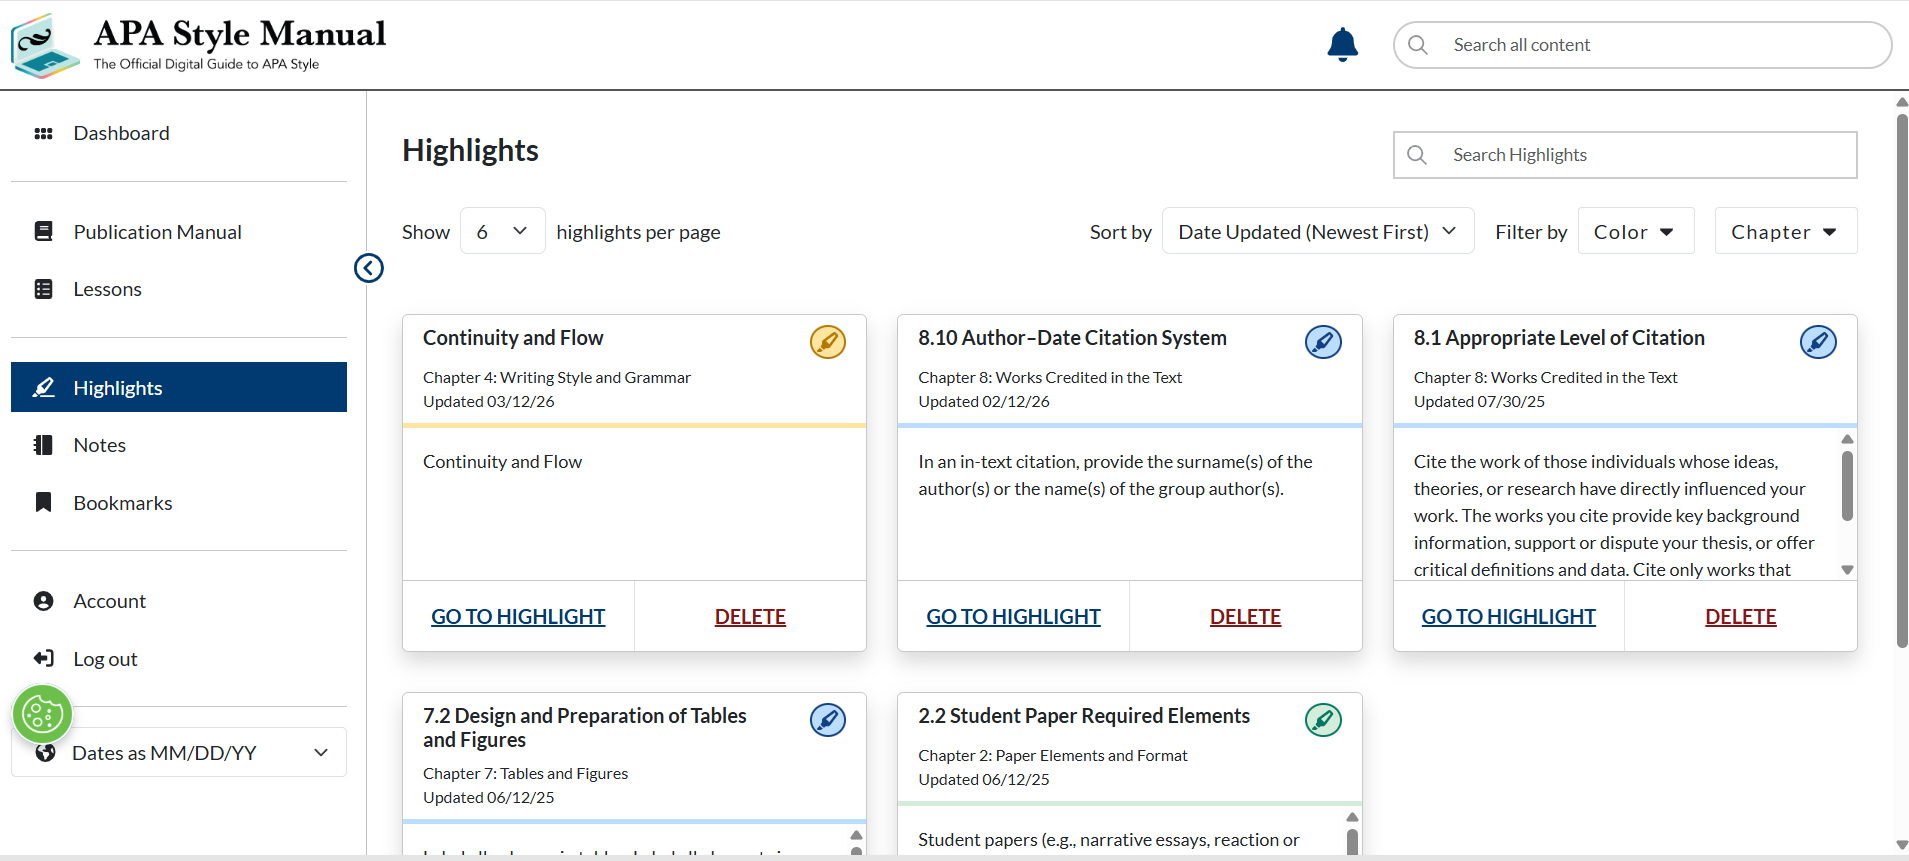Delete the 8.1 Appropriate Level of Citation highlight
The height and width of the screenshot is (861, 1909).
pos(1741,617)
